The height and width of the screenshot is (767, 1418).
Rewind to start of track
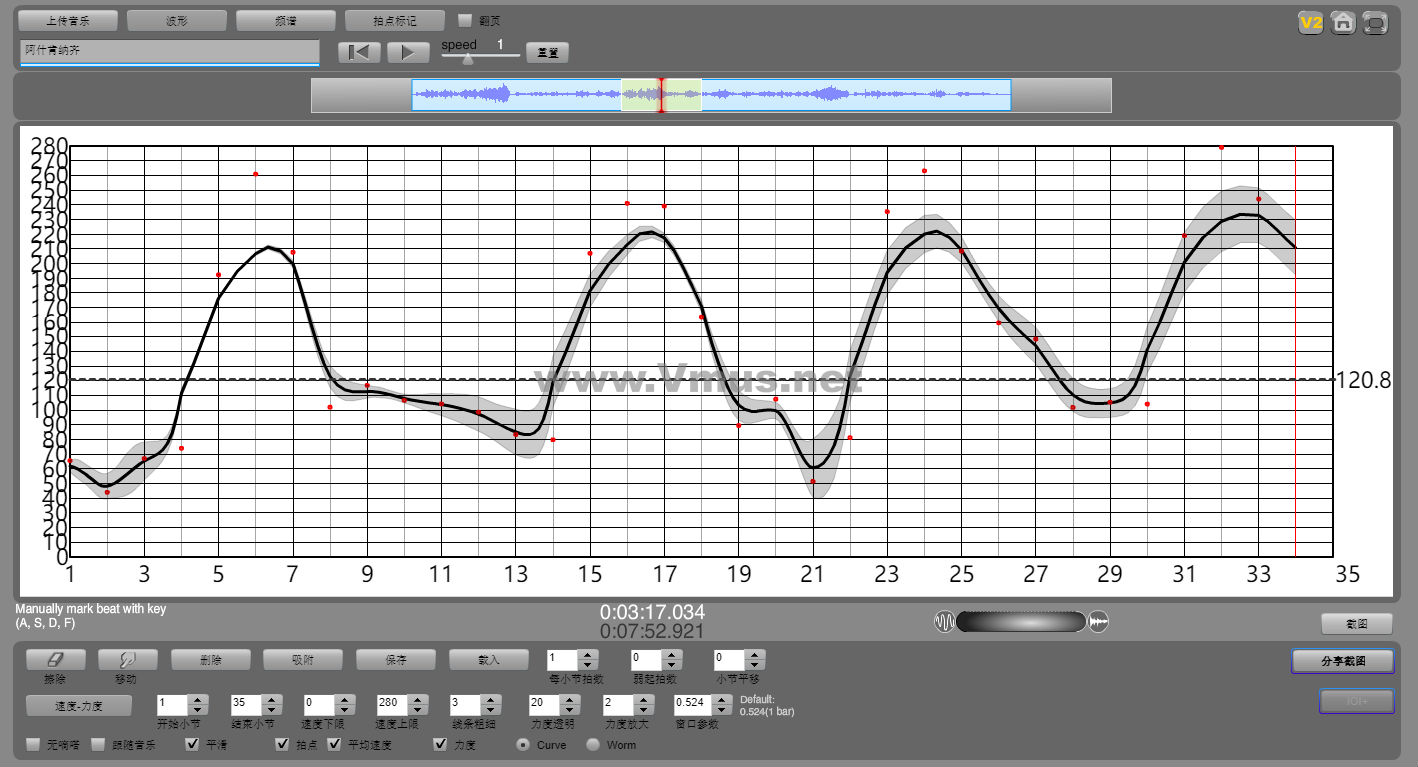click(359, 52)
